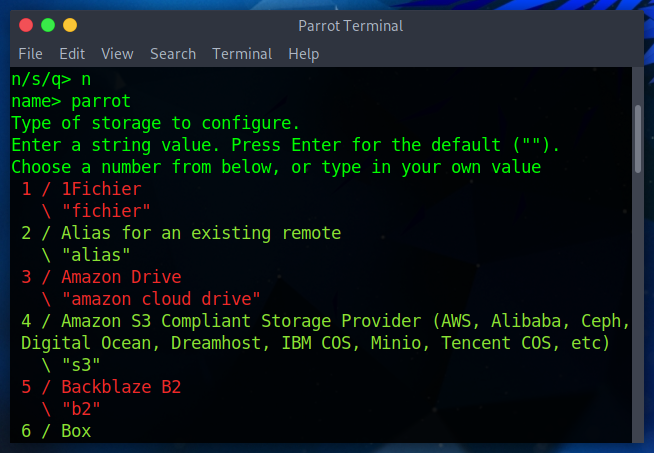
Task: Click the "alias" value line
Action: [86, 255]
